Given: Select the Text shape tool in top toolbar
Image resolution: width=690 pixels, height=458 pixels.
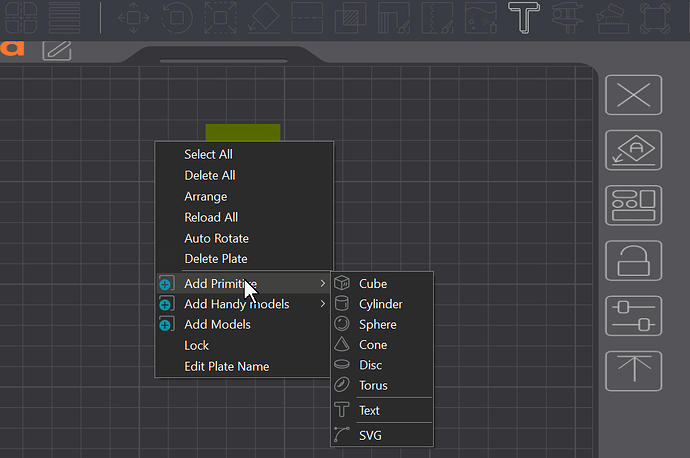Looking at the screenshot, I should (x=524, y=18).
